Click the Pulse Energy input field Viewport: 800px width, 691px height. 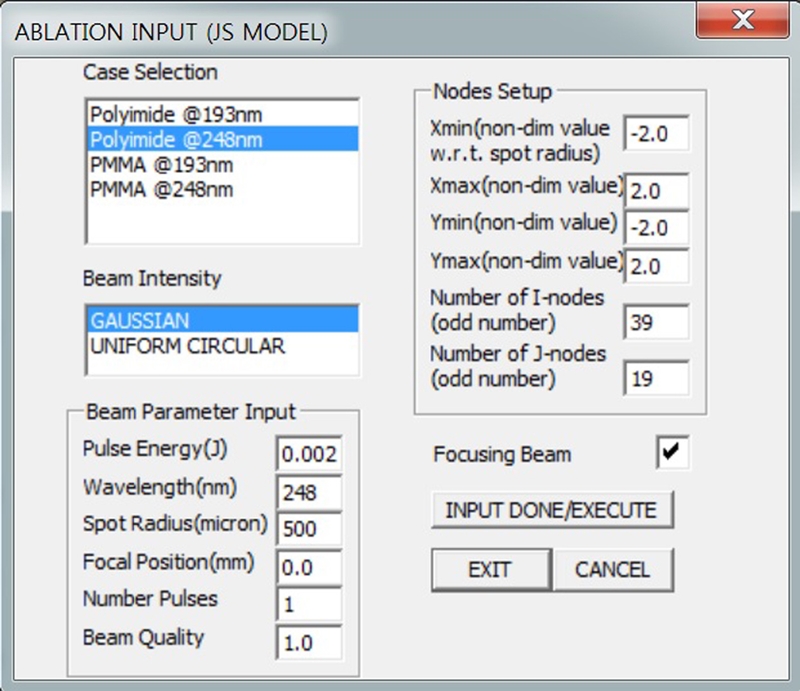(310, 454)
